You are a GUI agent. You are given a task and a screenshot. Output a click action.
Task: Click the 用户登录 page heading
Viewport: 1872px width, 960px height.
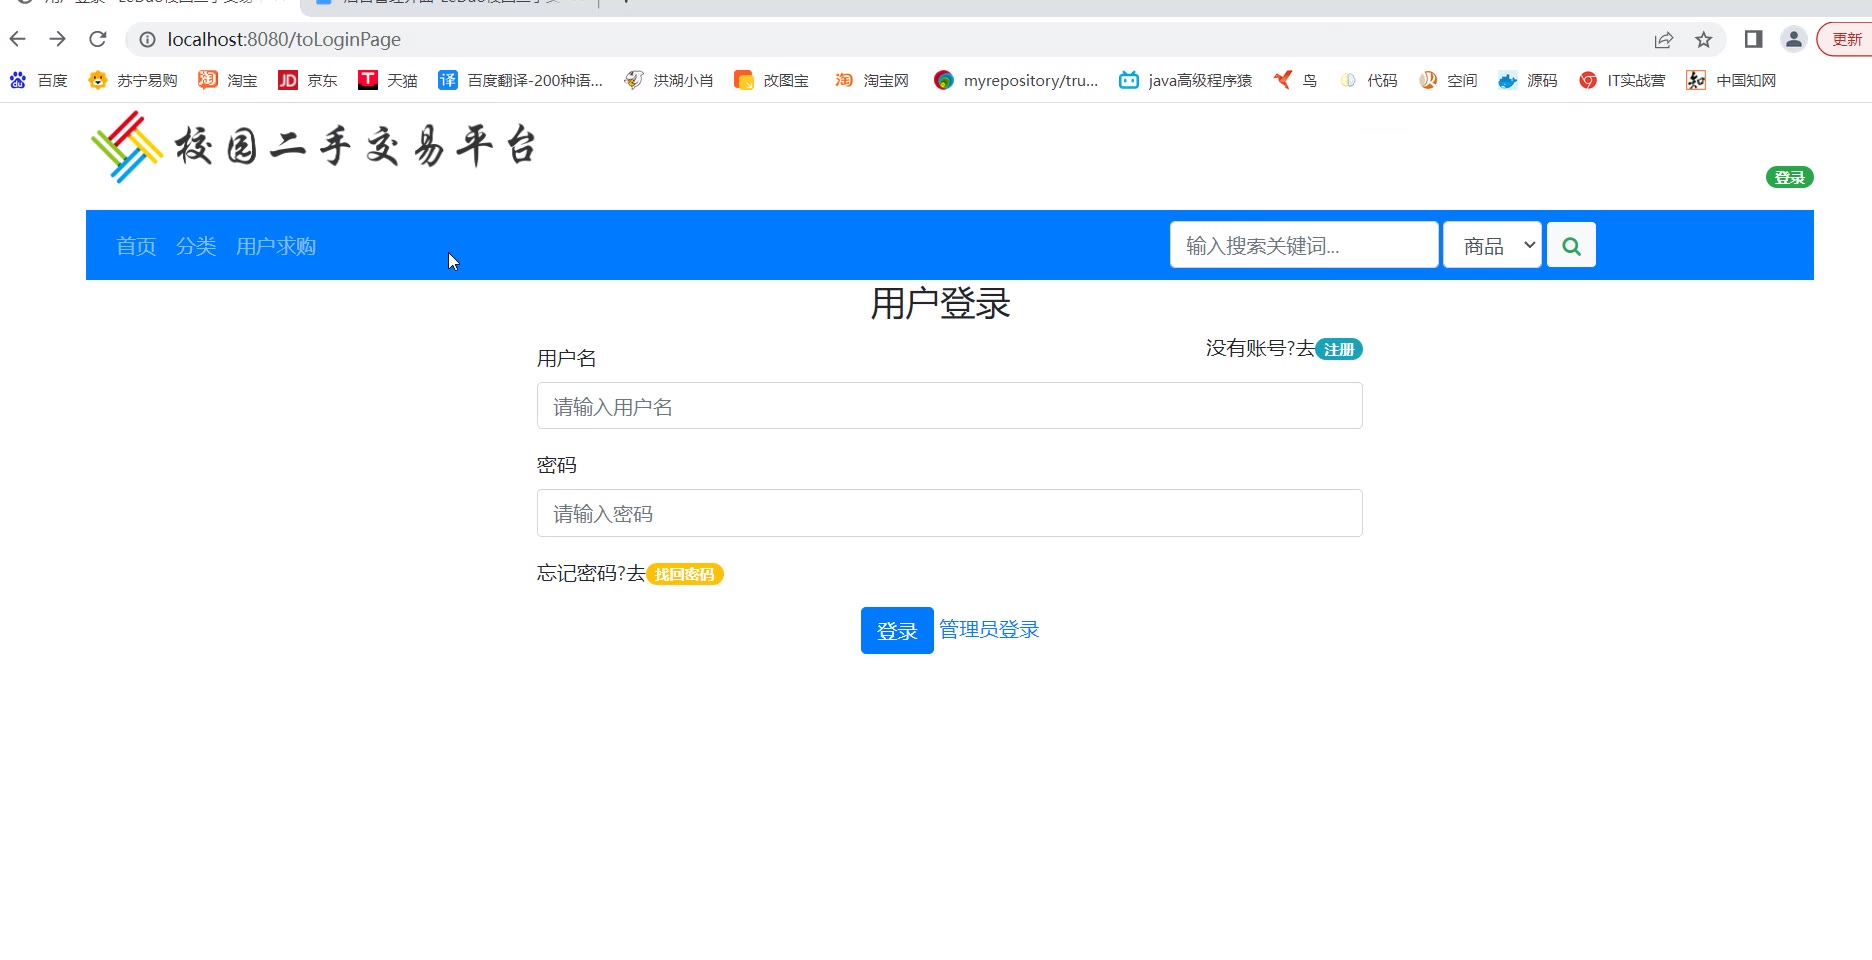[940, 303]
